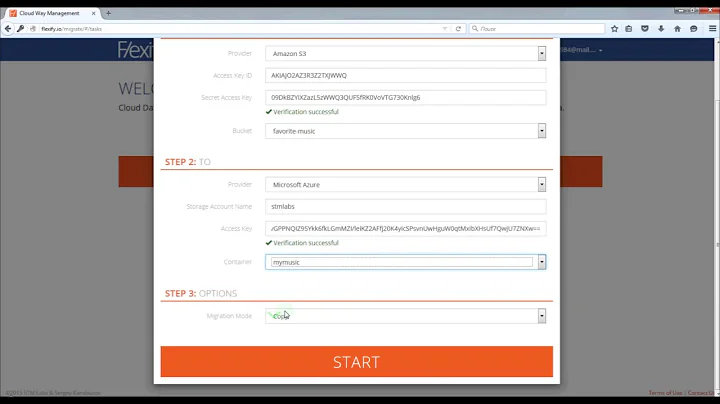Click the chat bubble icon in toolbar
Screen dimensions: 720x404
tap(693, 28)
